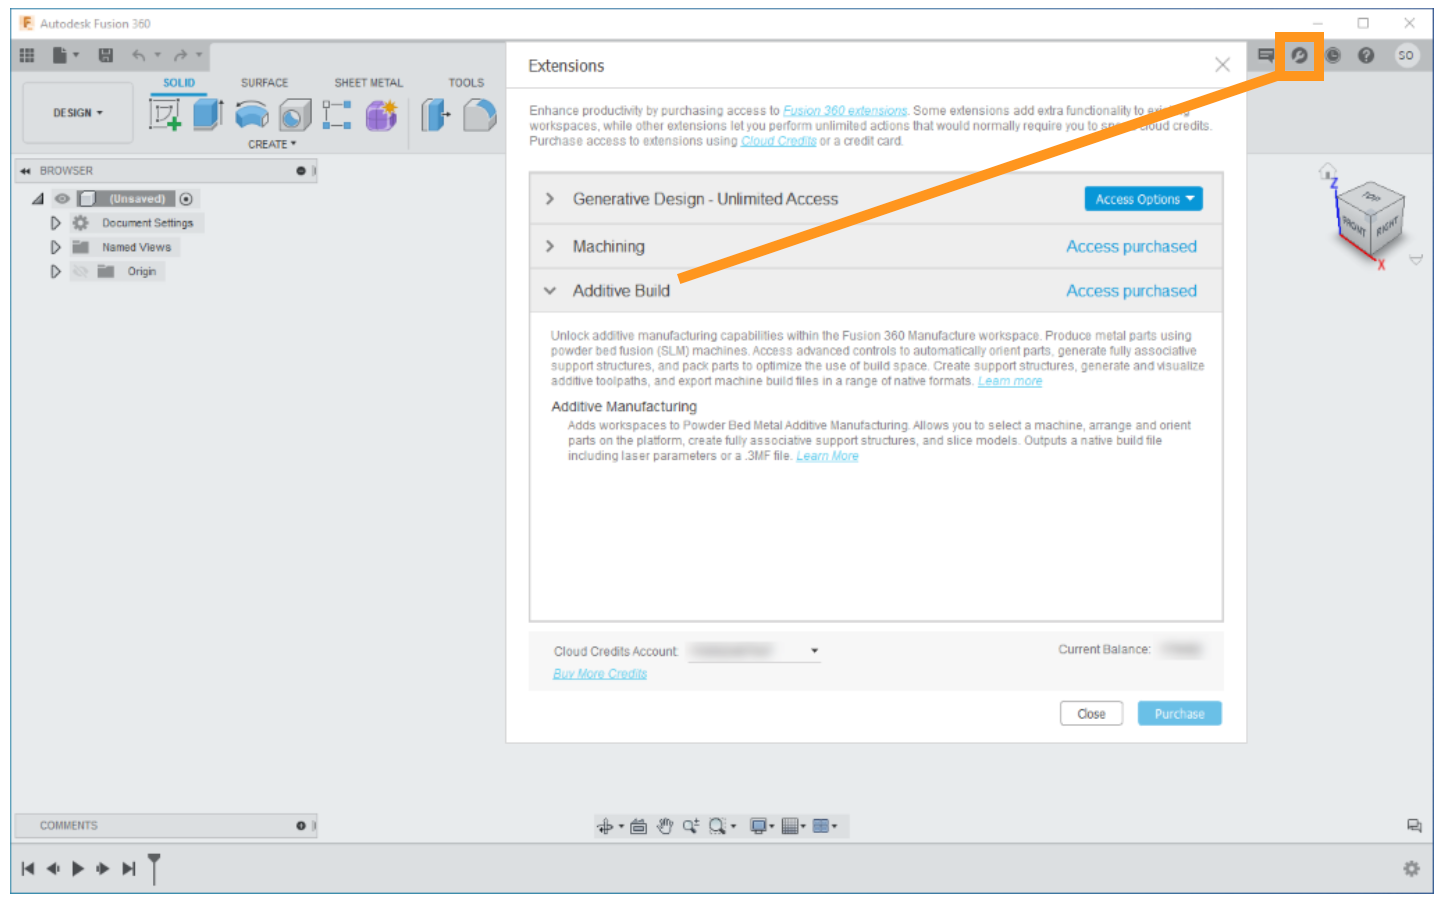Image resolution: width=1444 pixels, height=904 pixels.
Task: Switch to the Solid tab
Action: click(x=179, y=83)
